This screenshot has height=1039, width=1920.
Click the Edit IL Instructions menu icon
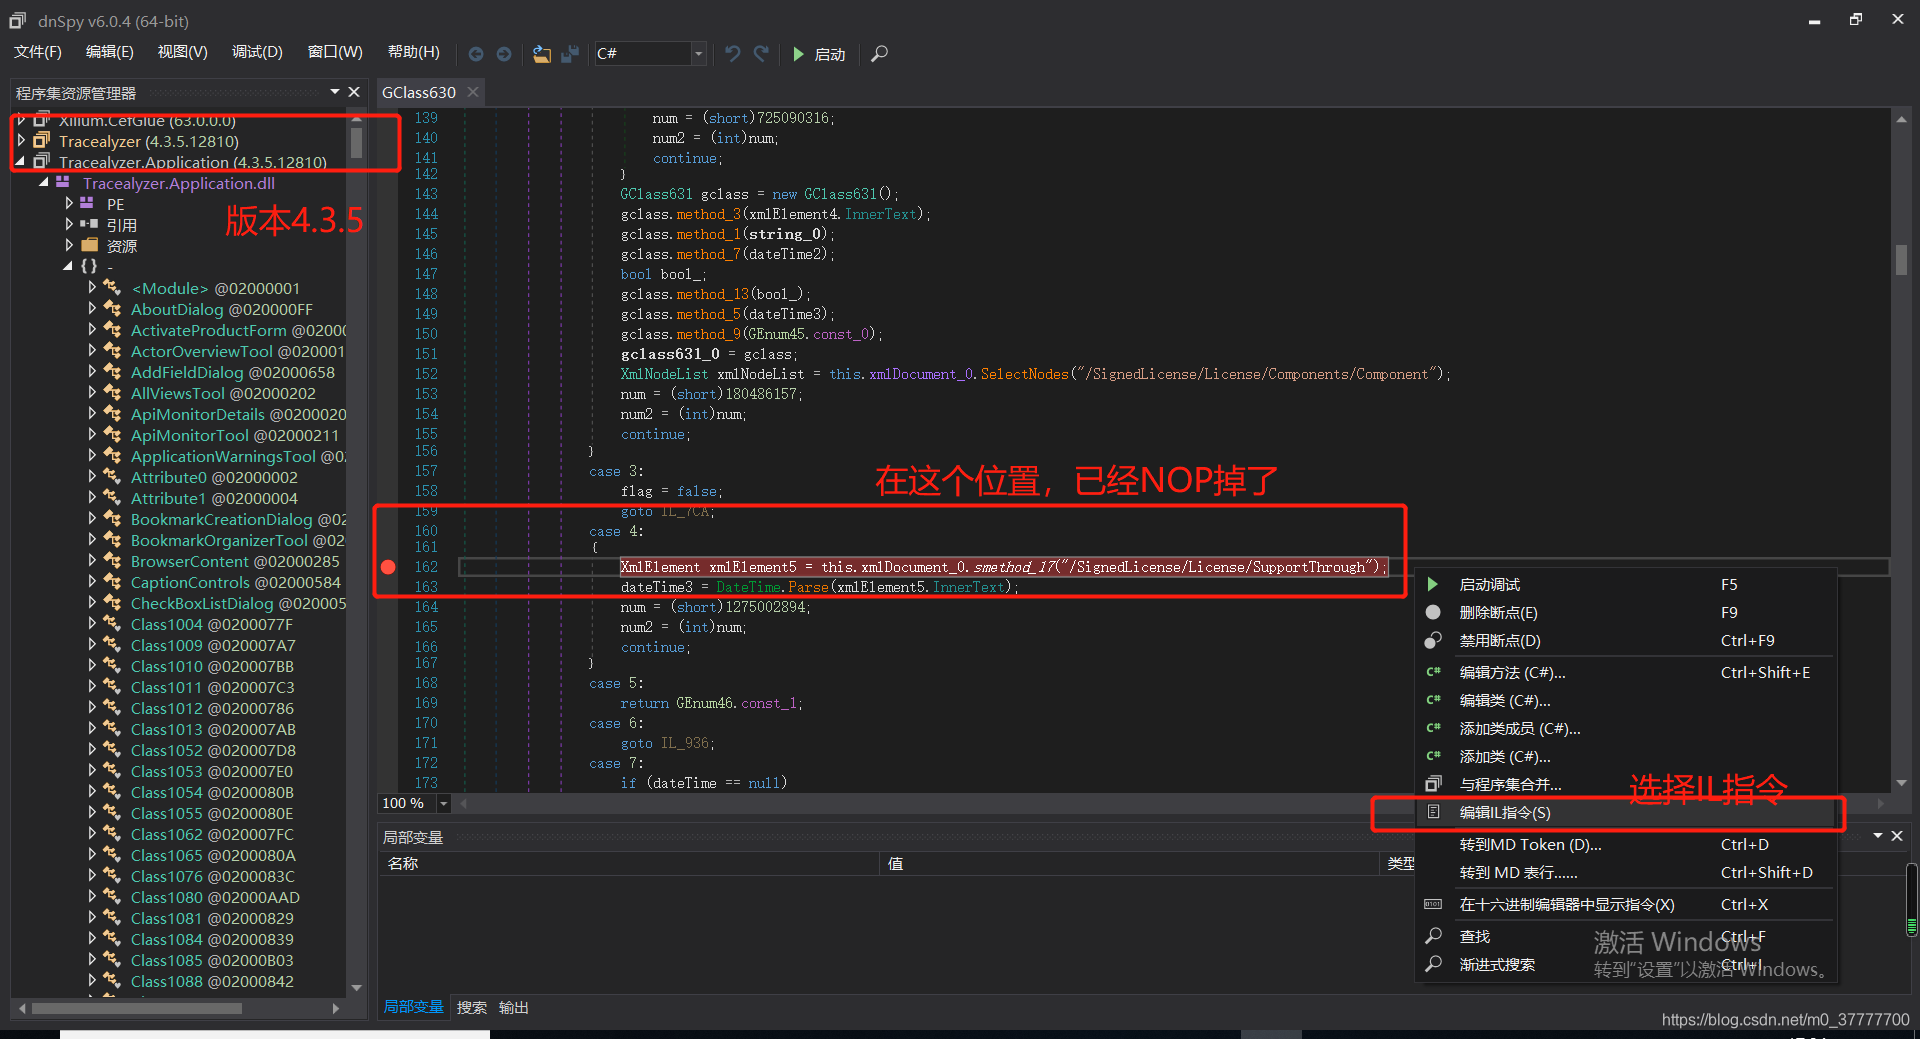click(1433, 812)
